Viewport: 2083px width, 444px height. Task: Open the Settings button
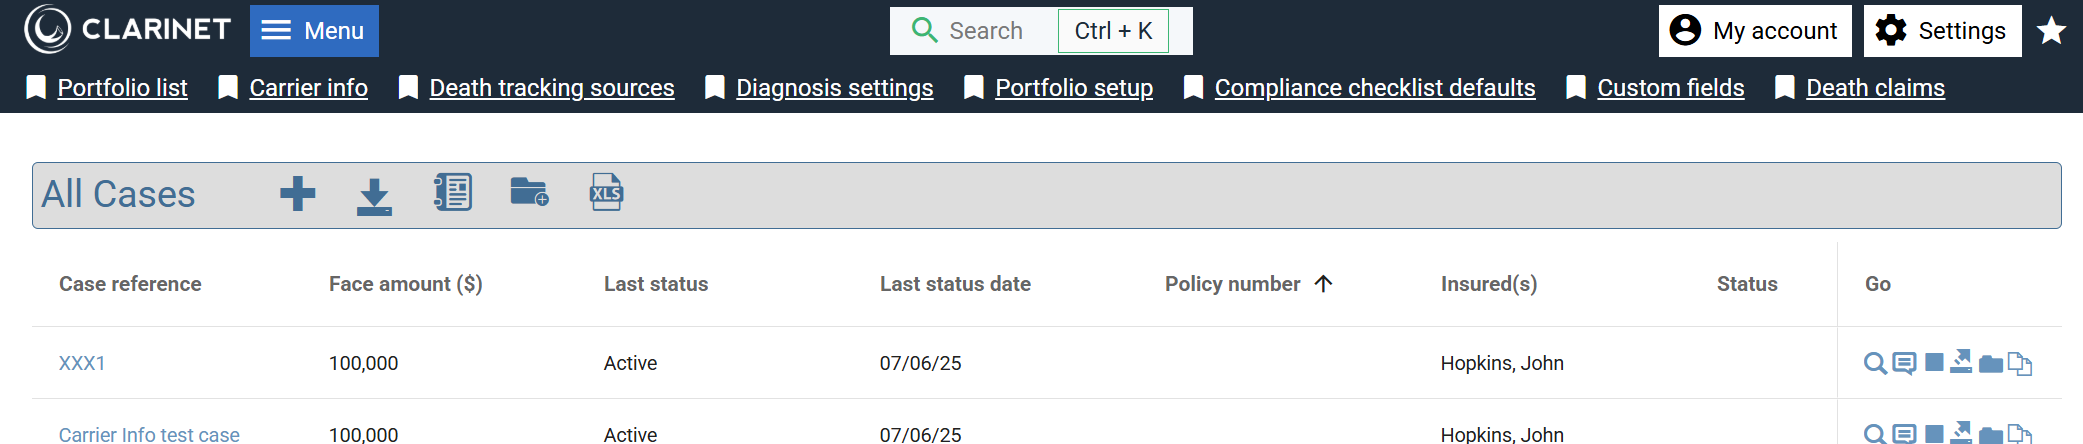pyautogui.click(x=1942, y=31)
